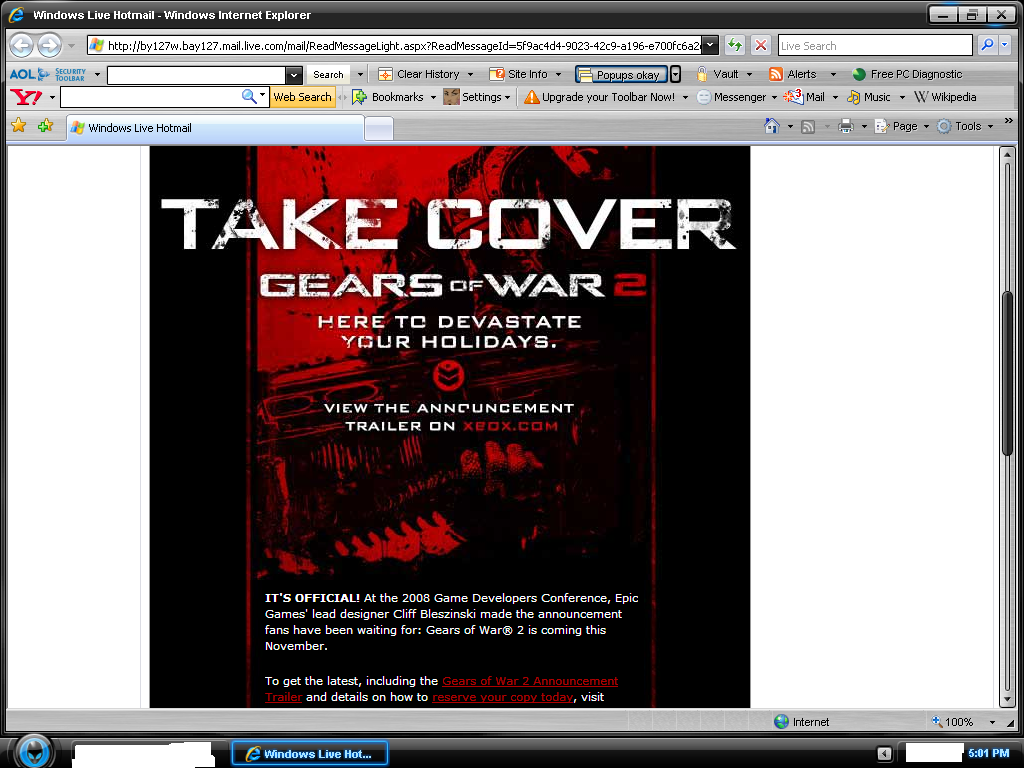Open Wikipedia from the Yahoo toolbar

point(944,97)
